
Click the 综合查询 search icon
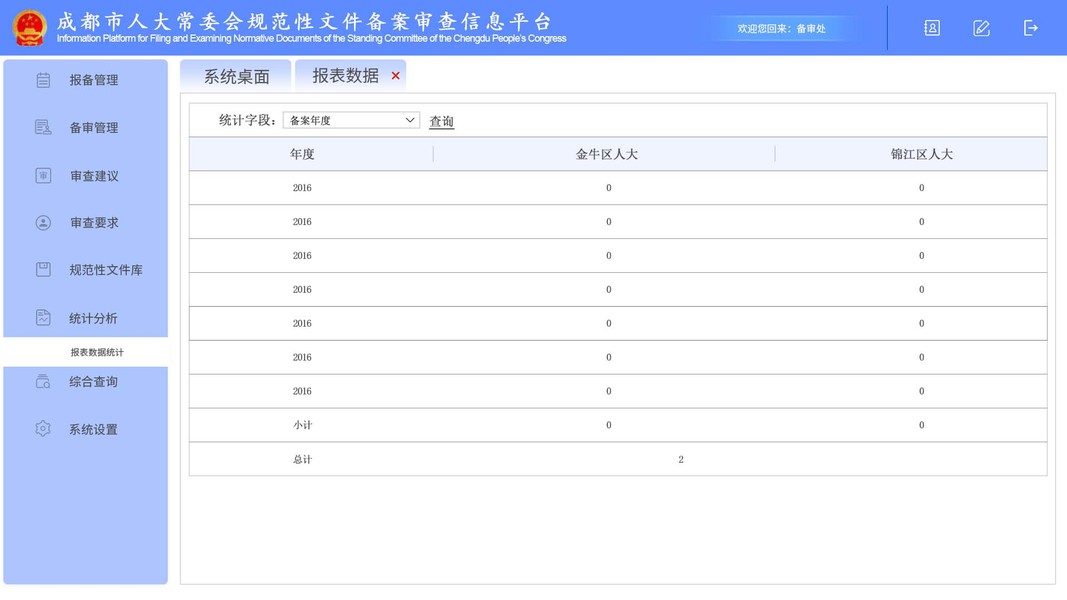click(x=43, y=382)
